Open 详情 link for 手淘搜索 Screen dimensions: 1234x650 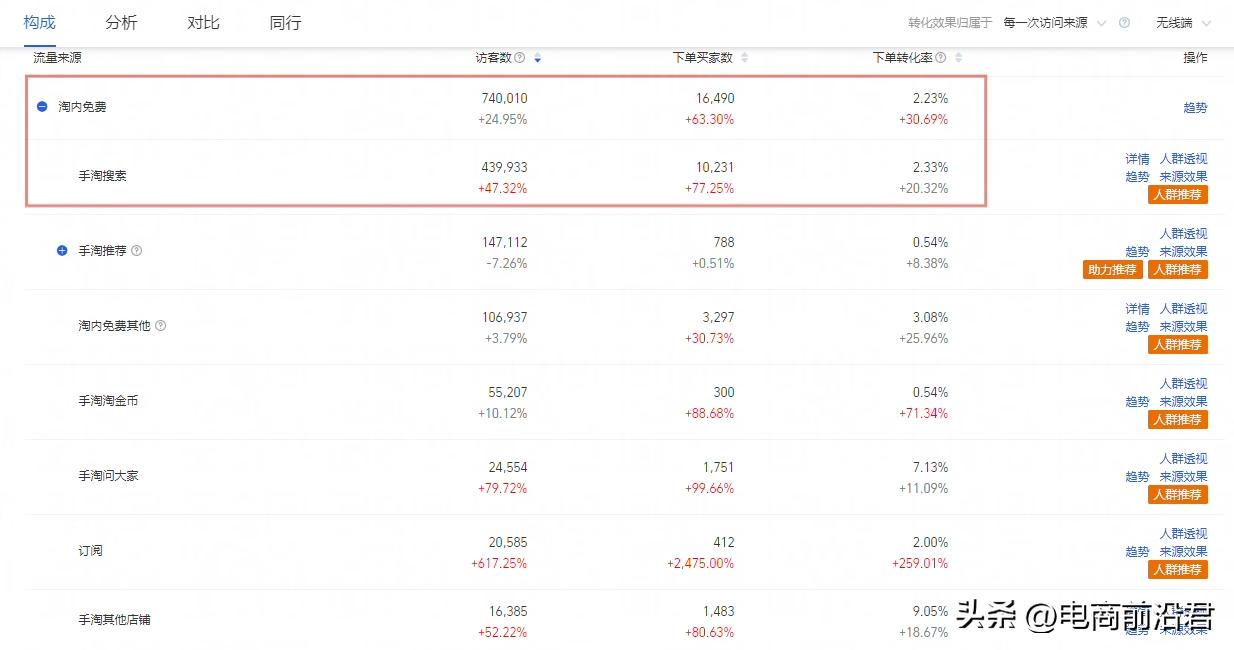[x=1137, y=159]
